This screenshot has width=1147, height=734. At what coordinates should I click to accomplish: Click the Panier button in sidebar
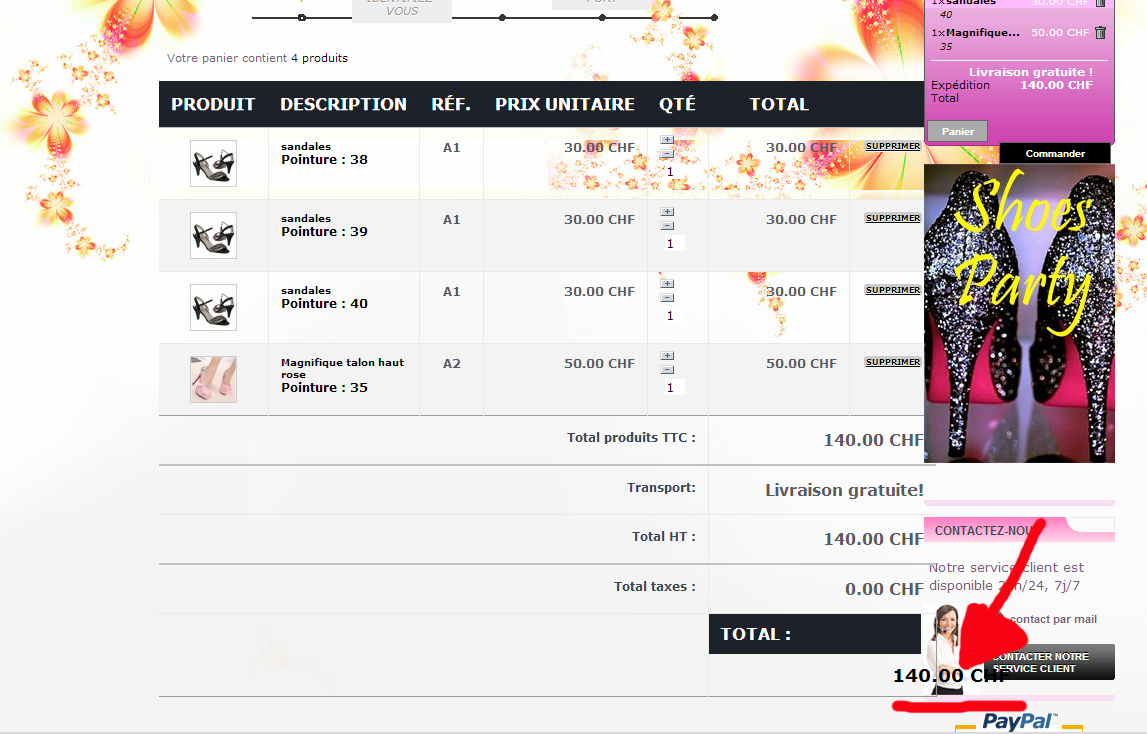point(958,132)
